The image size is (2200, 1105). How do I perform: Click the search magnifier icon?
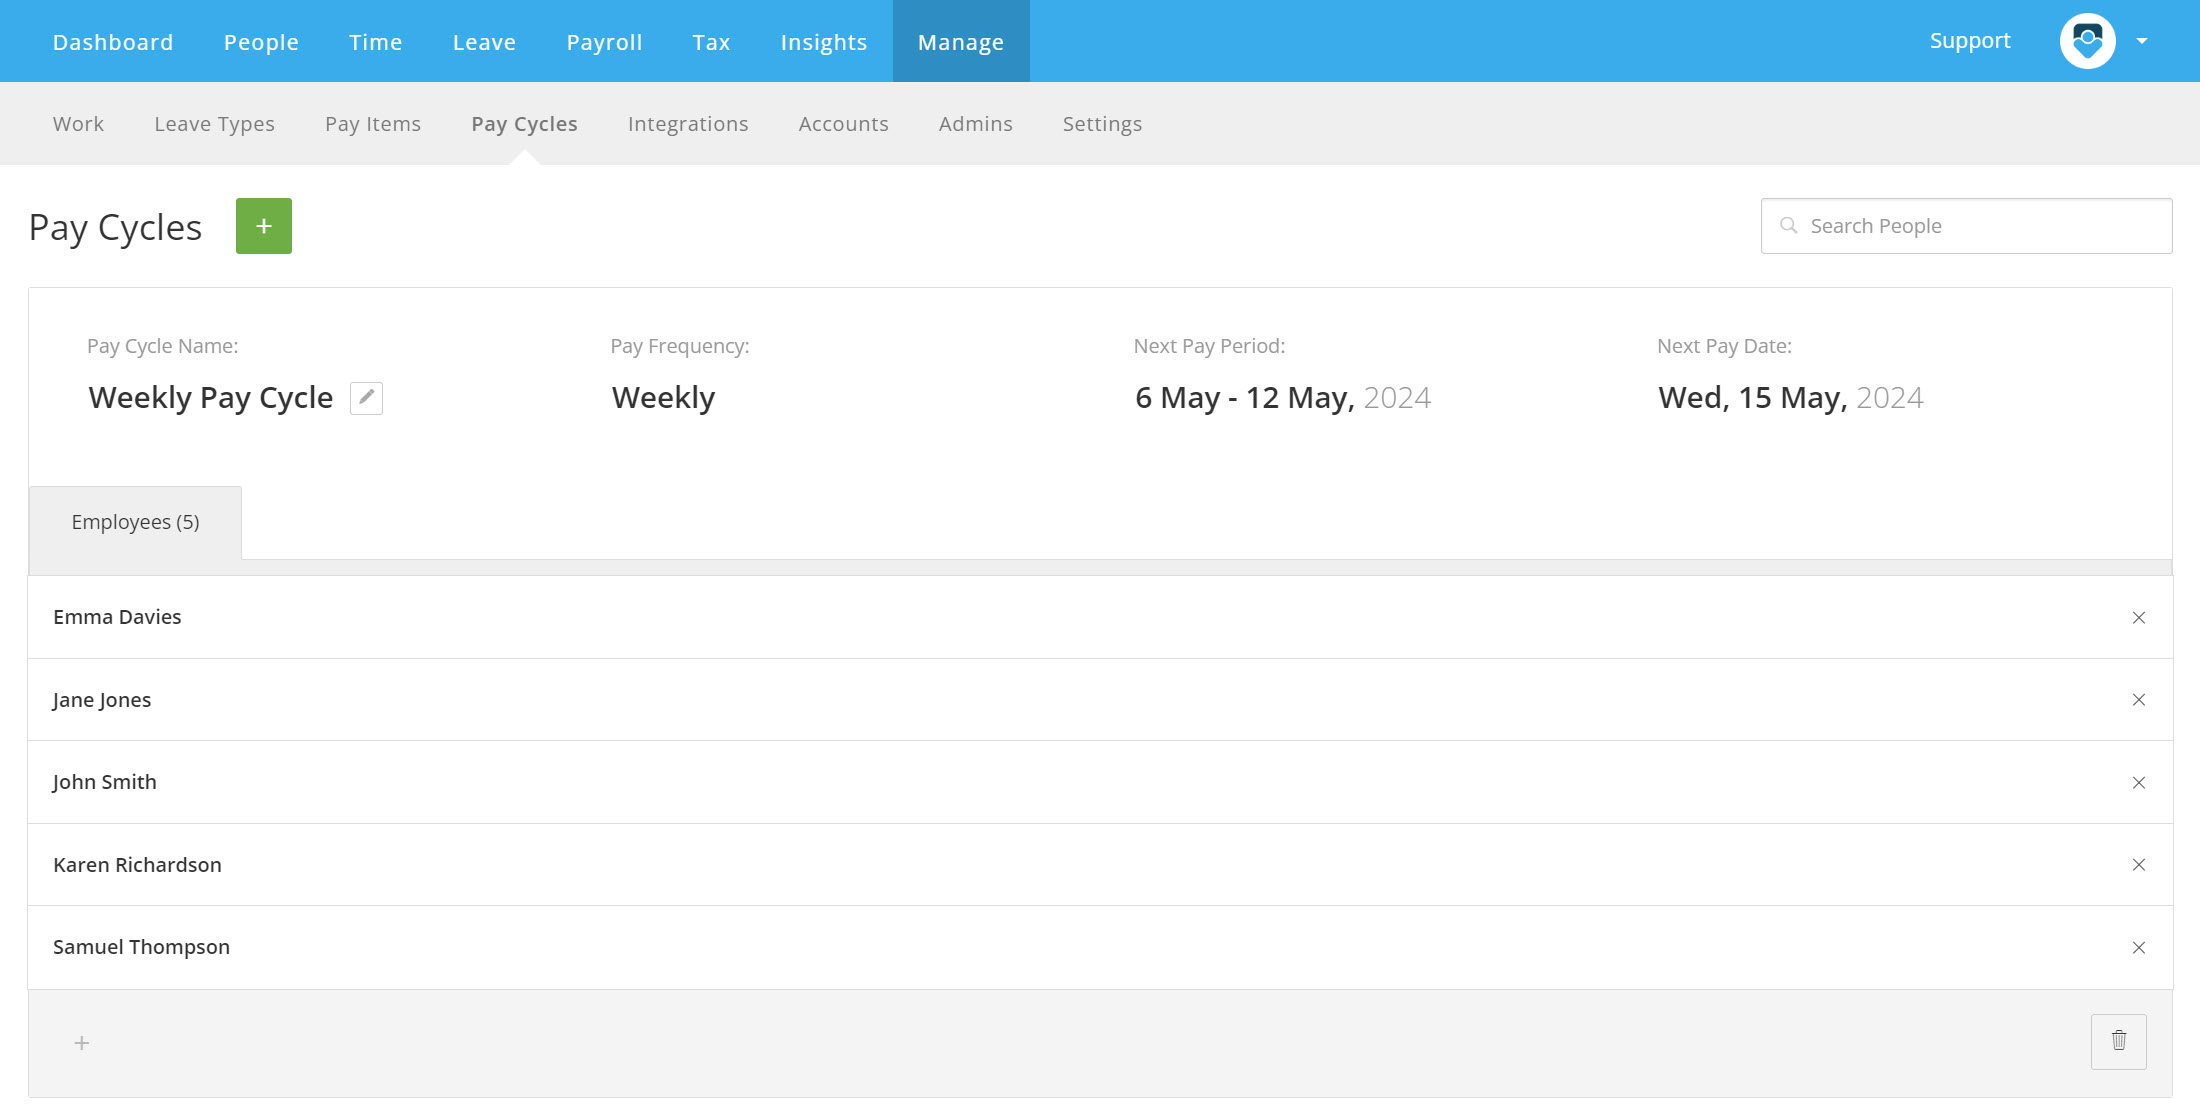[x=1789, y=226]
